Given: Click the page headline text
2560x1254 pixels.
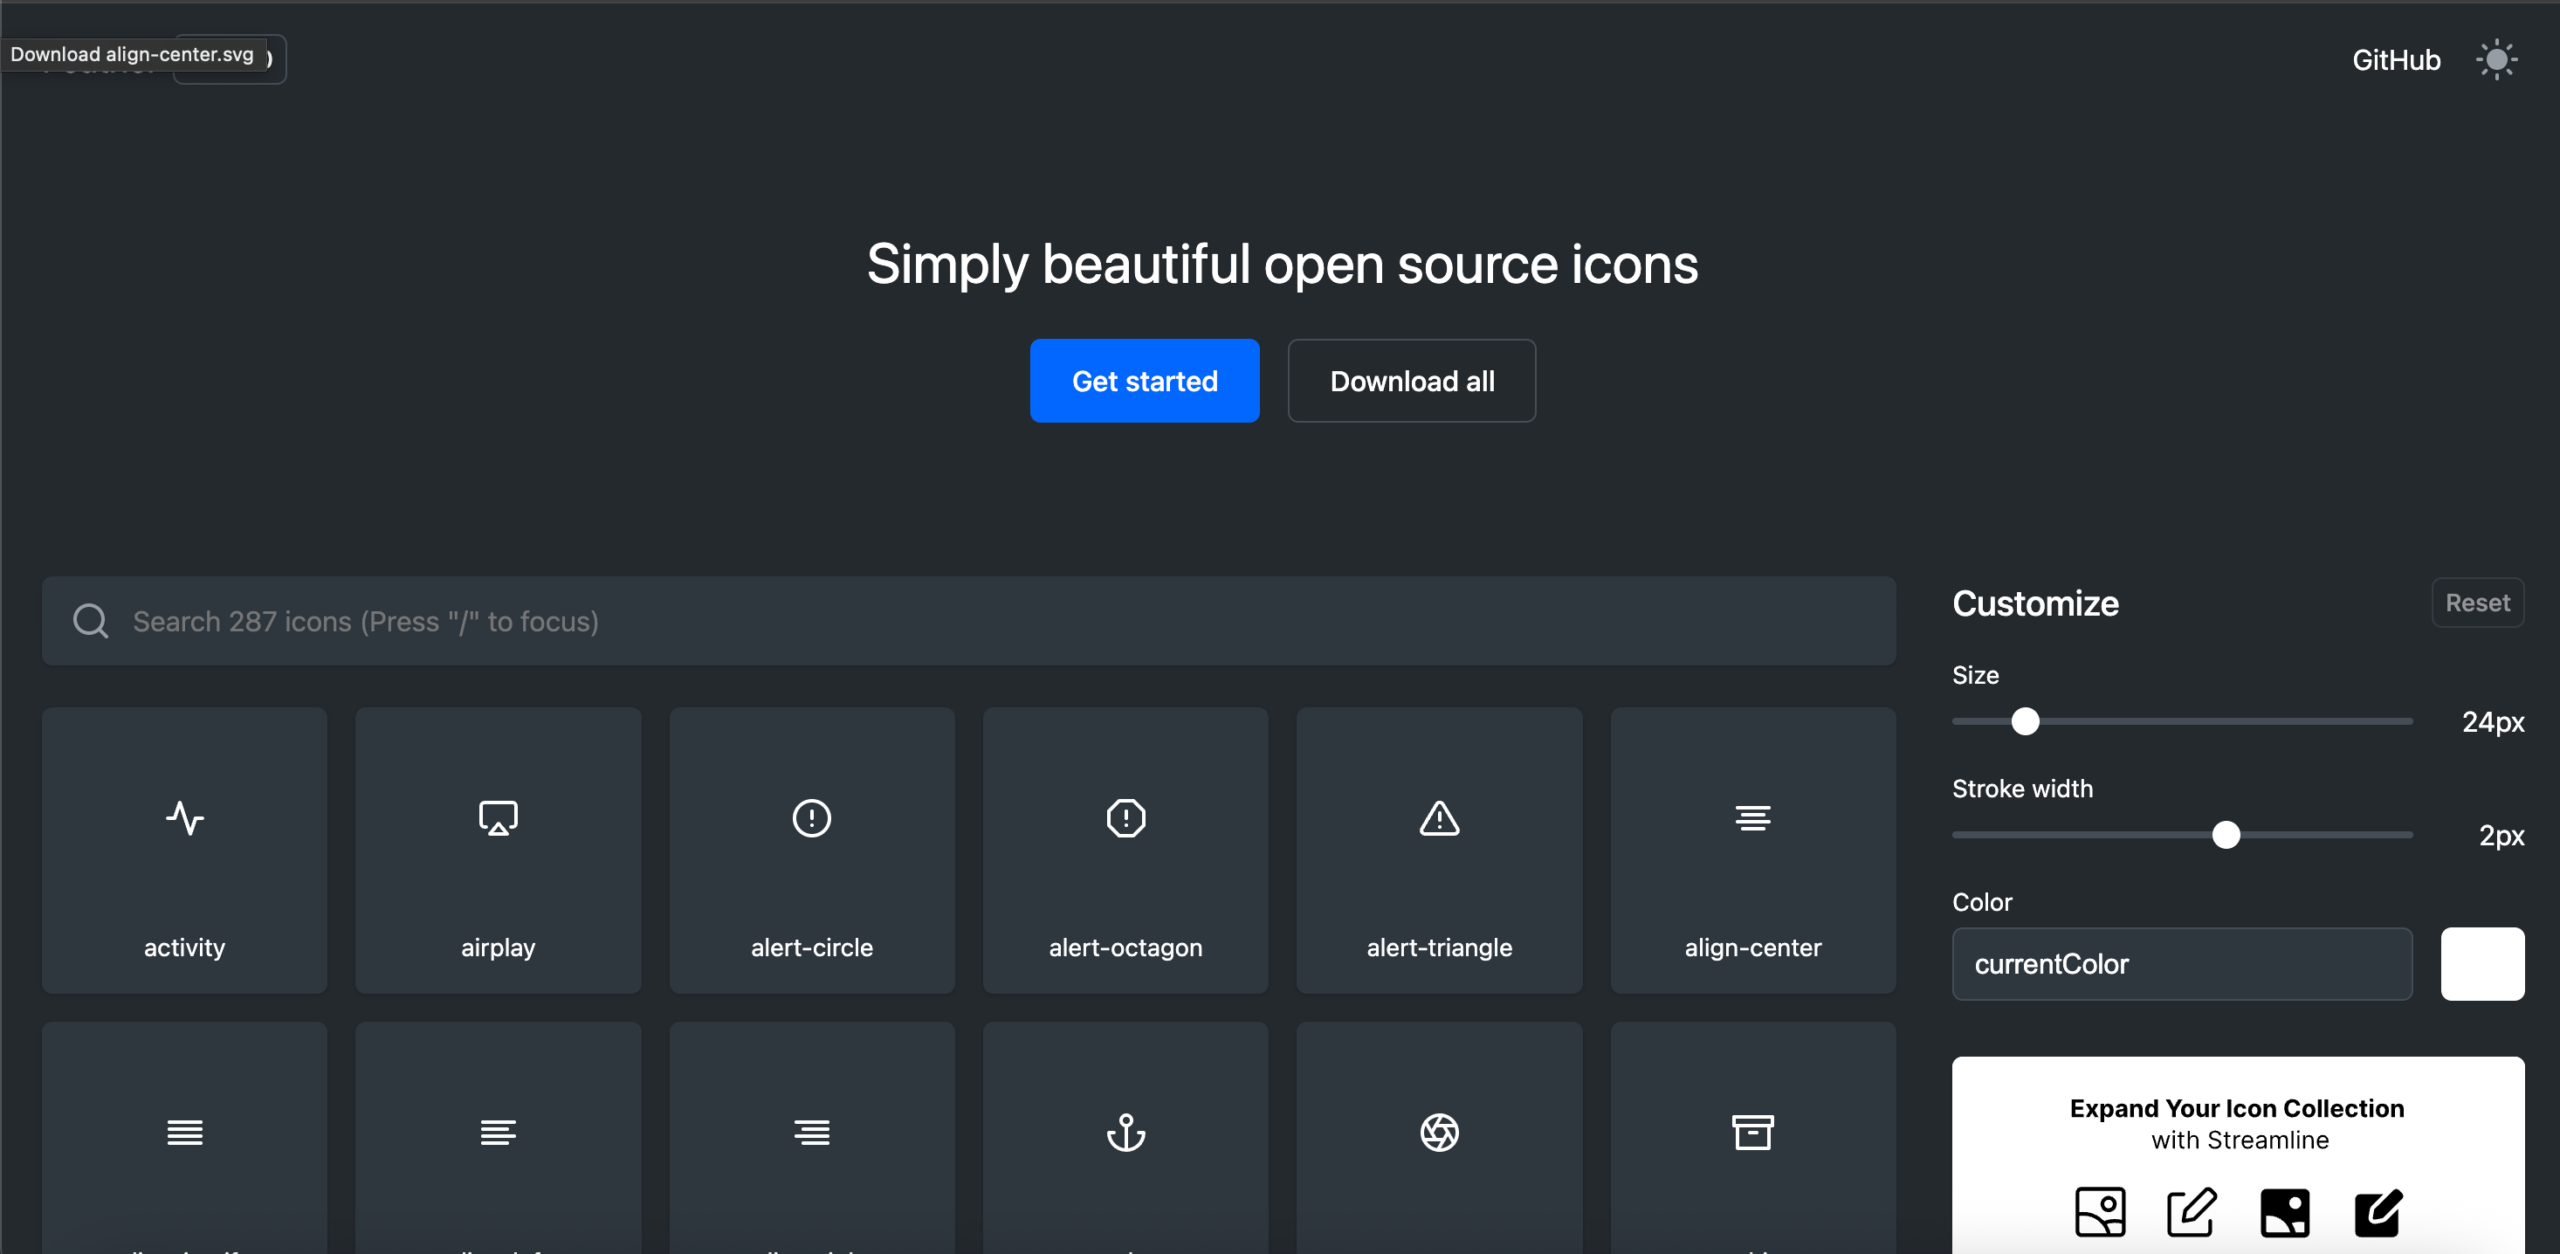Looking at the screenshot, I should pos(1282,265).
